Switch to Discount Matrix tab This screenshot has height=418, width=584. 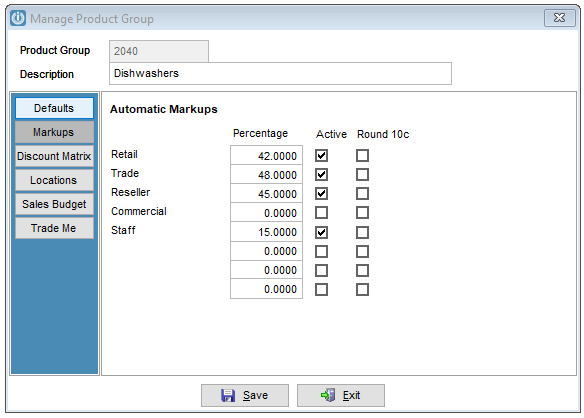tap(54, 156)
